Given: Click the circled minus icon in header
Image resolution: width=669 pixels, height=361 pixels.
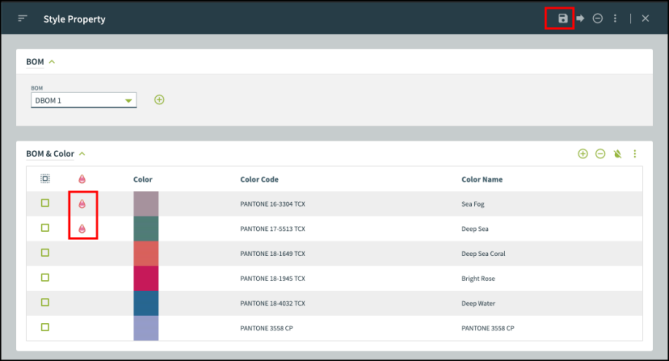Looking at the screenshot, I should 598,18.
